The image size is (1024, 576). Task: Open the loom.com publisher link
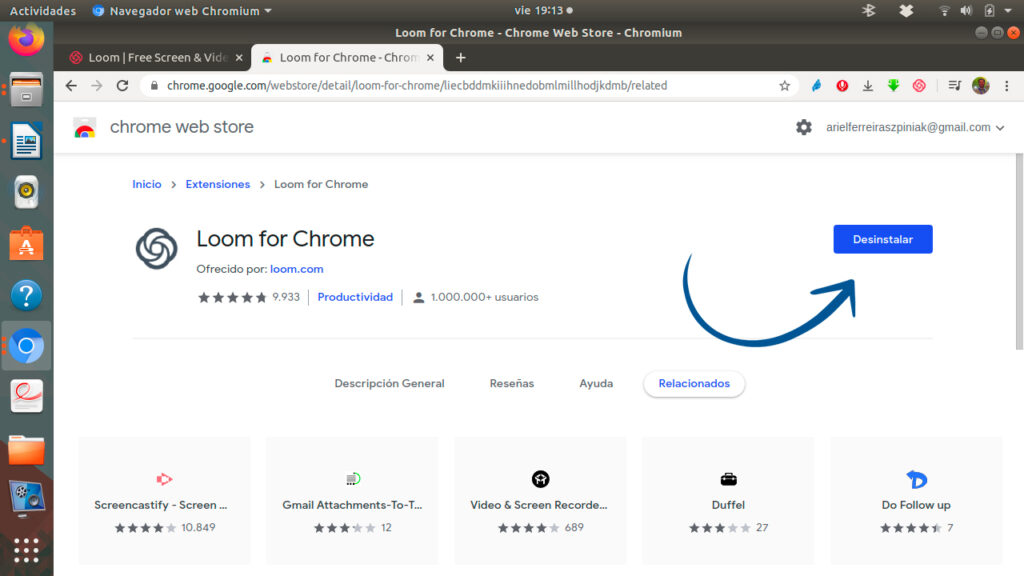point(296,269)
